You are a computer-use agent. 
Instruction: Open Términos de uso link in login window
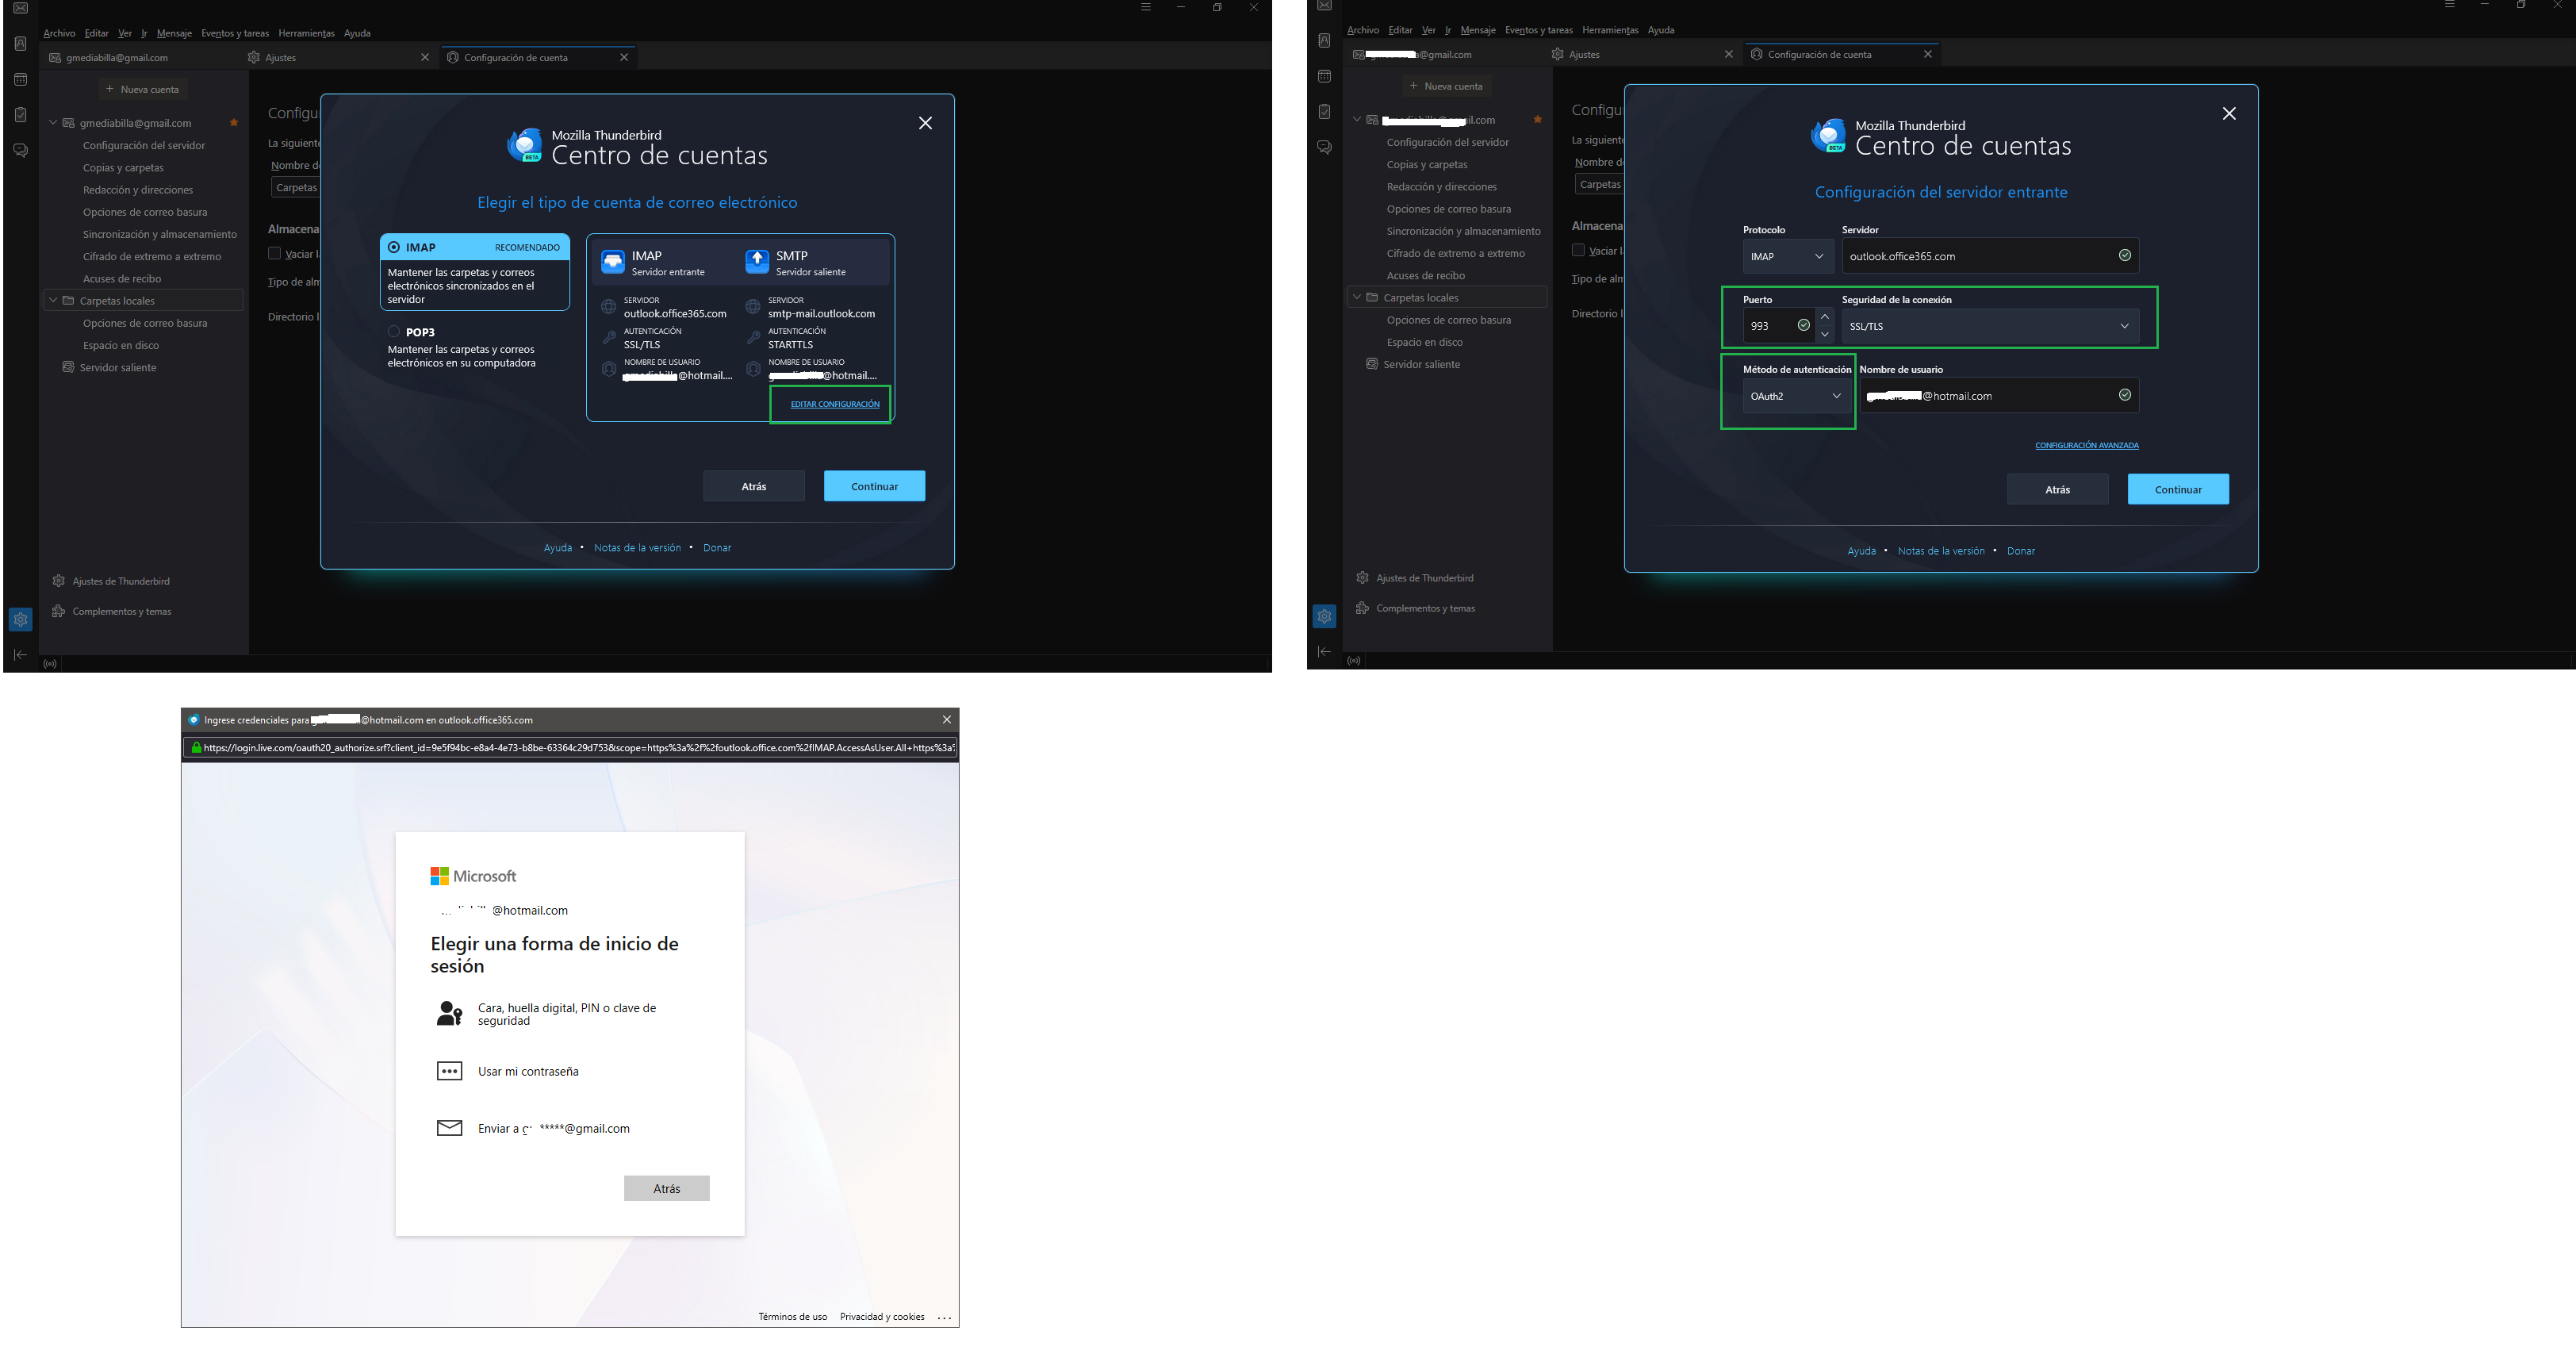coord(792,1317)
